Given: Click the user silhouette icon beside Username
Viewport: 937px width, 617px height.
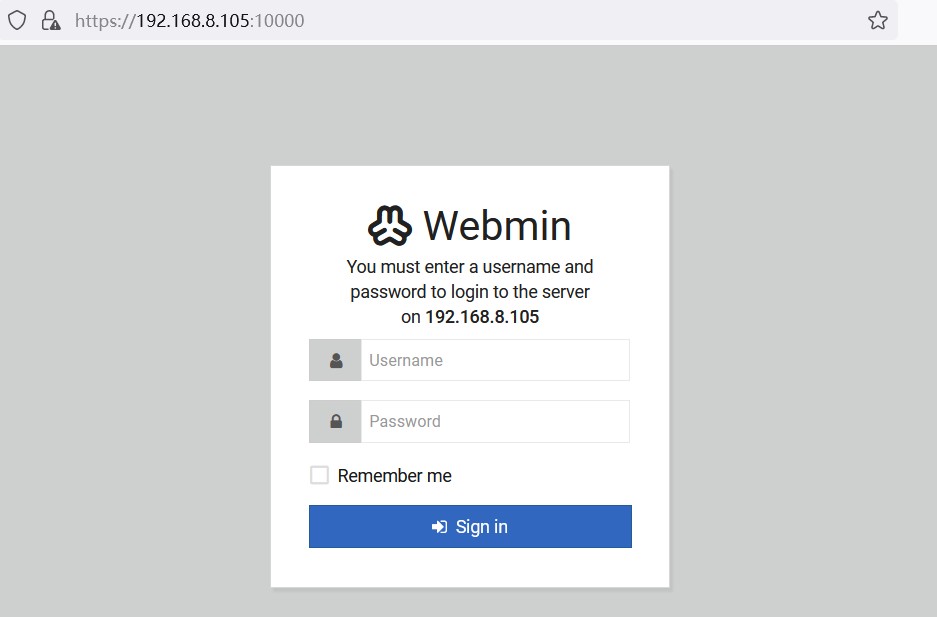Looking at the screenshot, I should 336,360.
